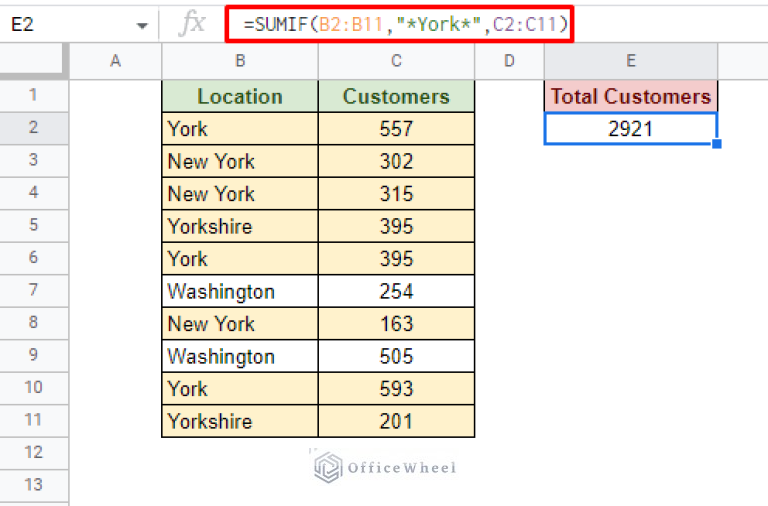Select the cell with value 593
The width and height of the screenshot is (768, 506).
tap(396, 389)
